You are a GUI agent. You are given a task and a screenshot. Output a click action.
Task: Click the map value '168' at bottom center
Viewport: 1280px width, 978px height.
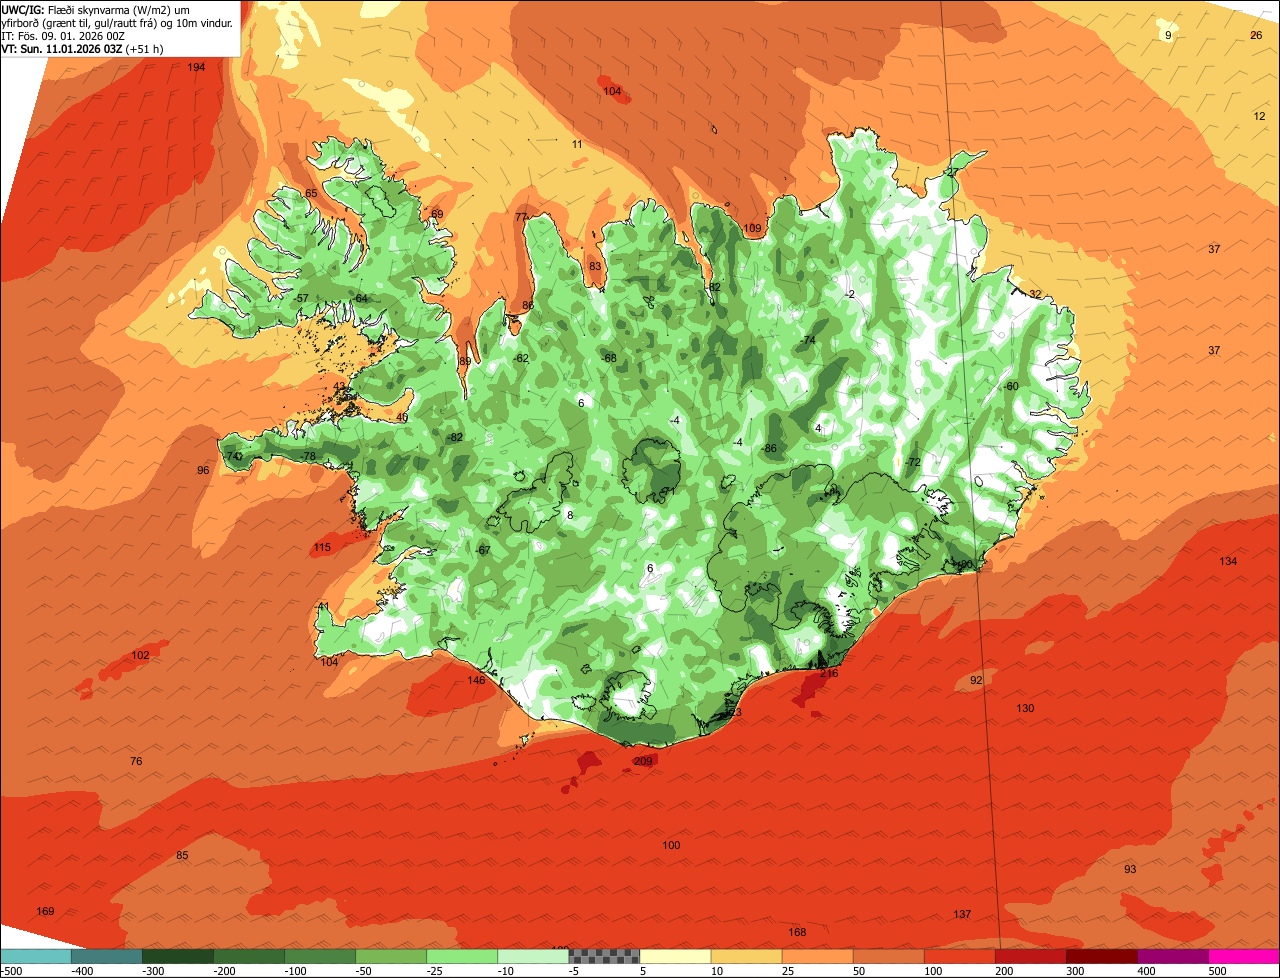pyautogui.click(x=797, y=932)
